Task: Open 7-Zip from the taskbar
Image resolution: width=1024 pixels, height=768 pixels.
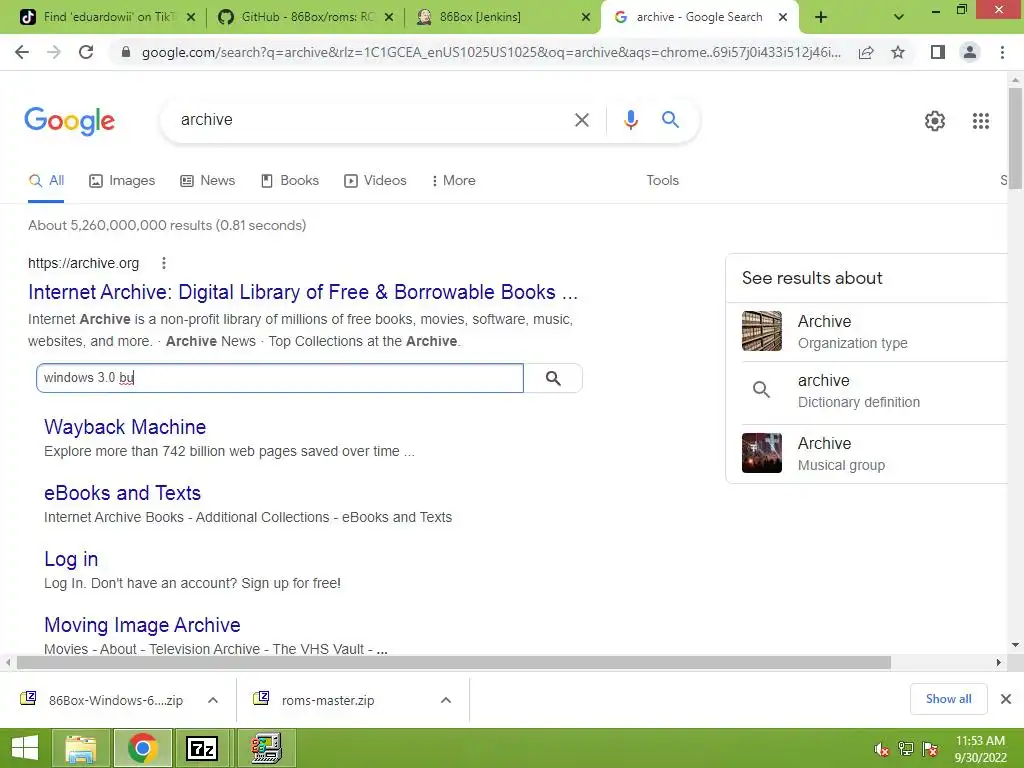Action: pyautogui.click(x=202, y=748)
